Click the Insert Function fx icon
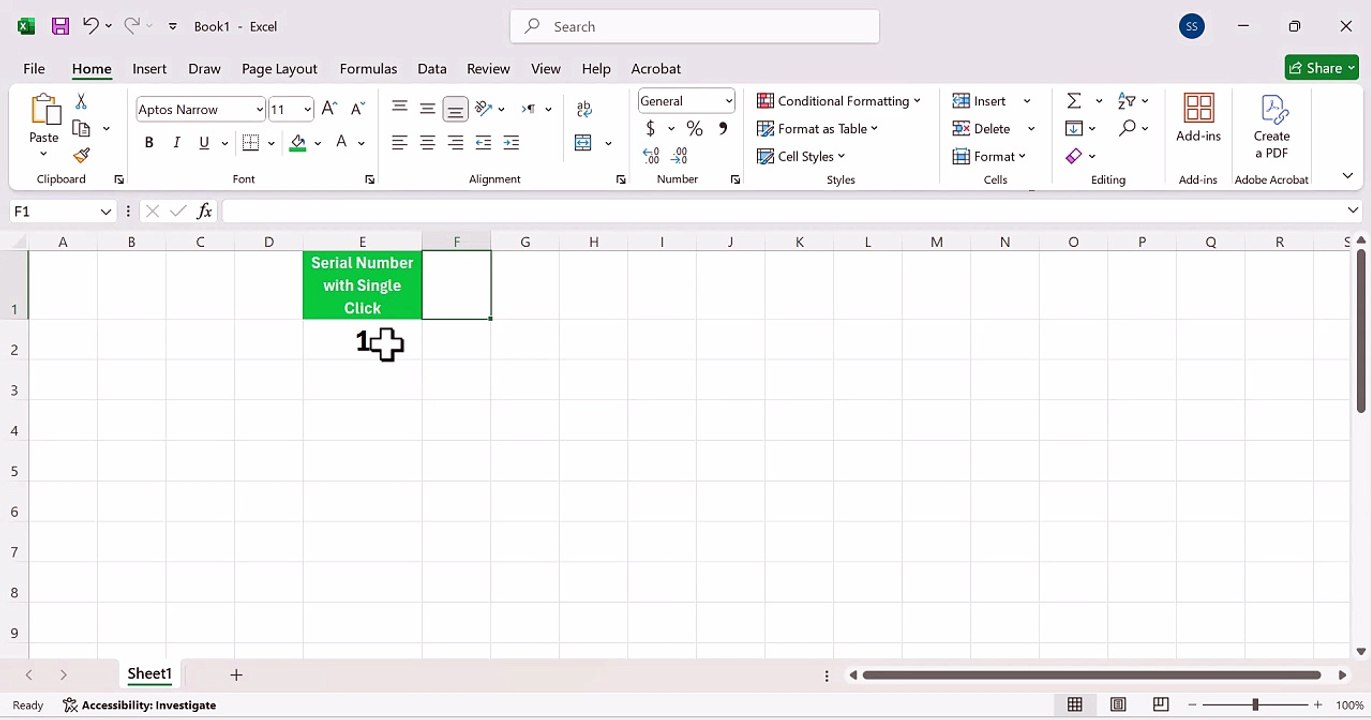The width and height of the screenshot is (1371, 720). click(x=204, y=211)
